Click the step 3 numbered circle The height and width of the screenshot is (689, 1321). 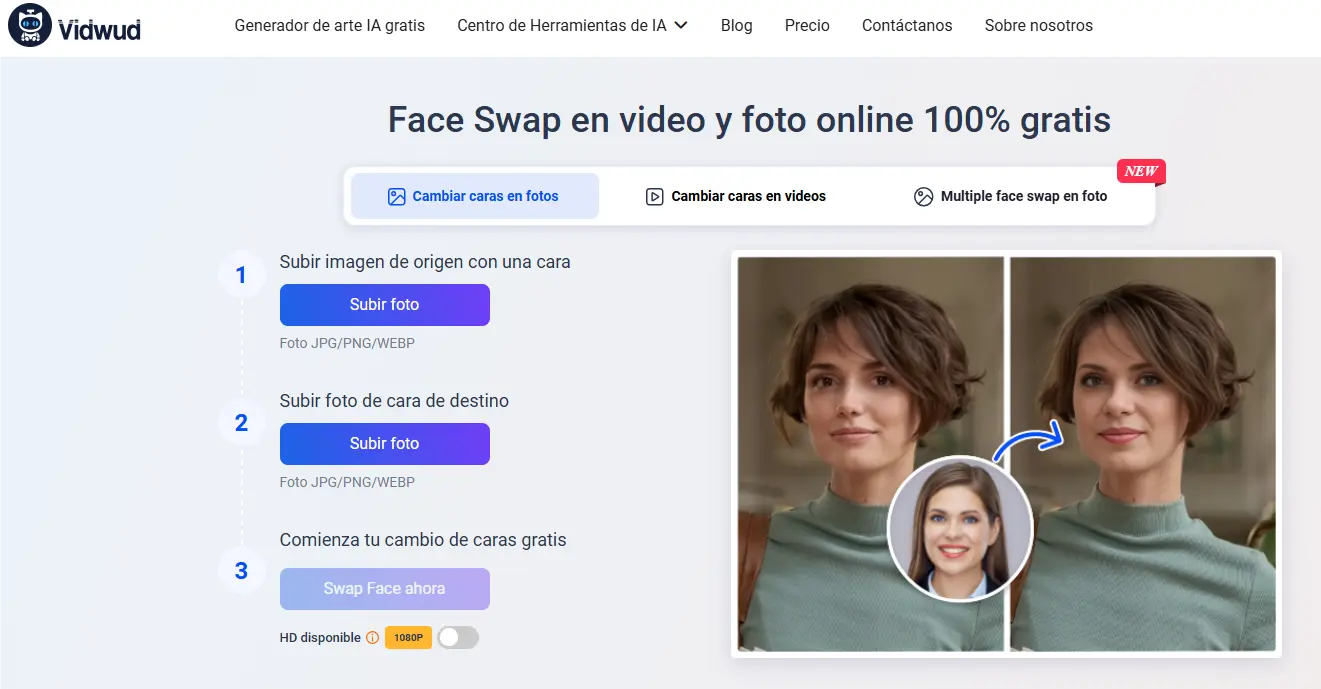coord(241,570)
